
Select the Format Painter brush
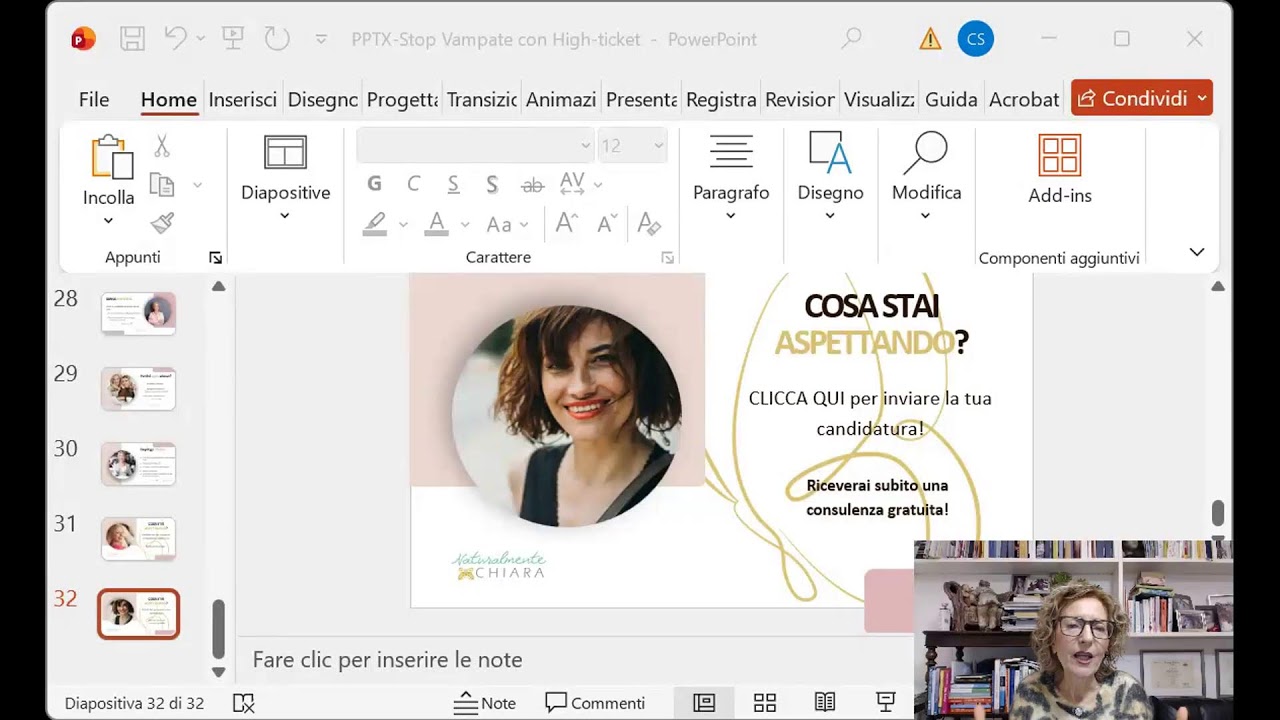(162, 222)
